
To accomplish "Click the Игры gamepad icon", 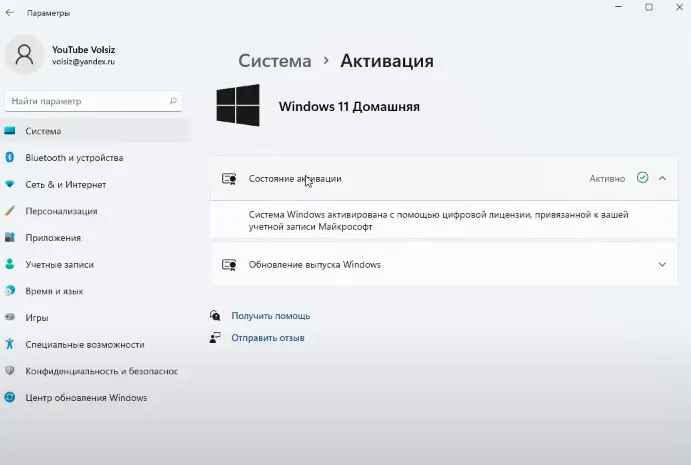I will tap(10, 317).
